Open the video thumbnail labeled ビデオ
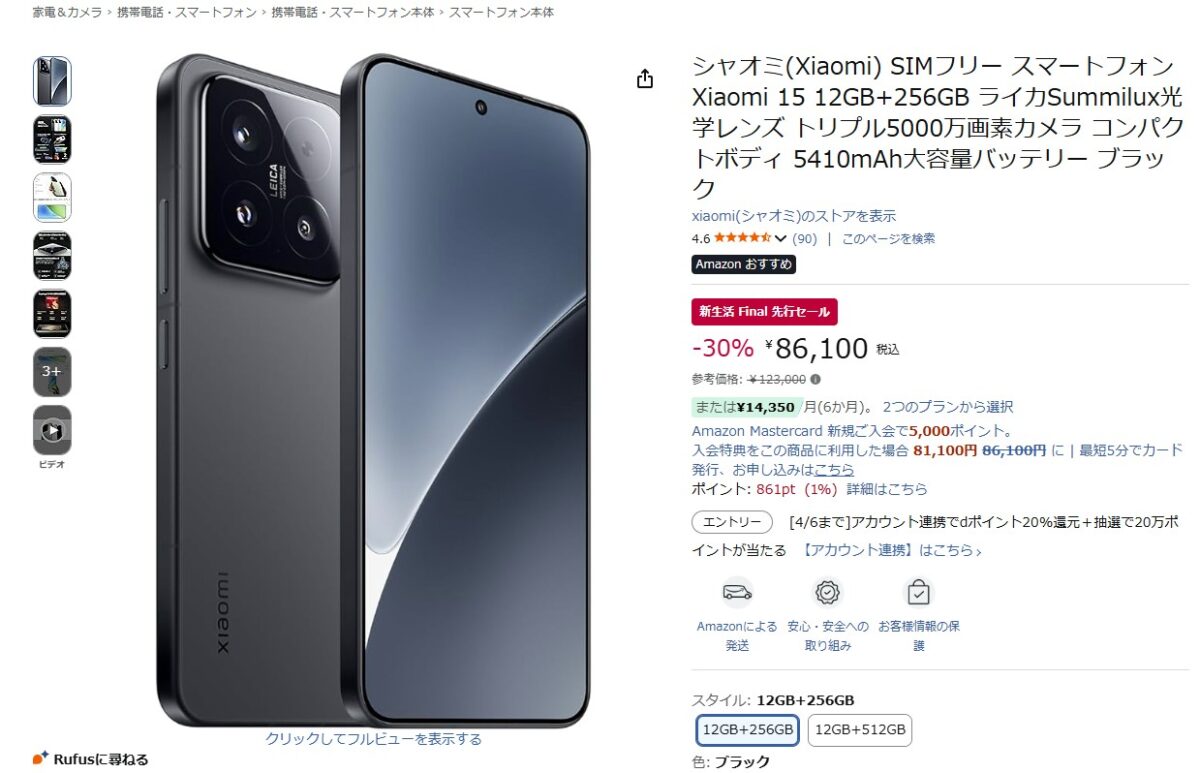 click(x=52, y=430)
